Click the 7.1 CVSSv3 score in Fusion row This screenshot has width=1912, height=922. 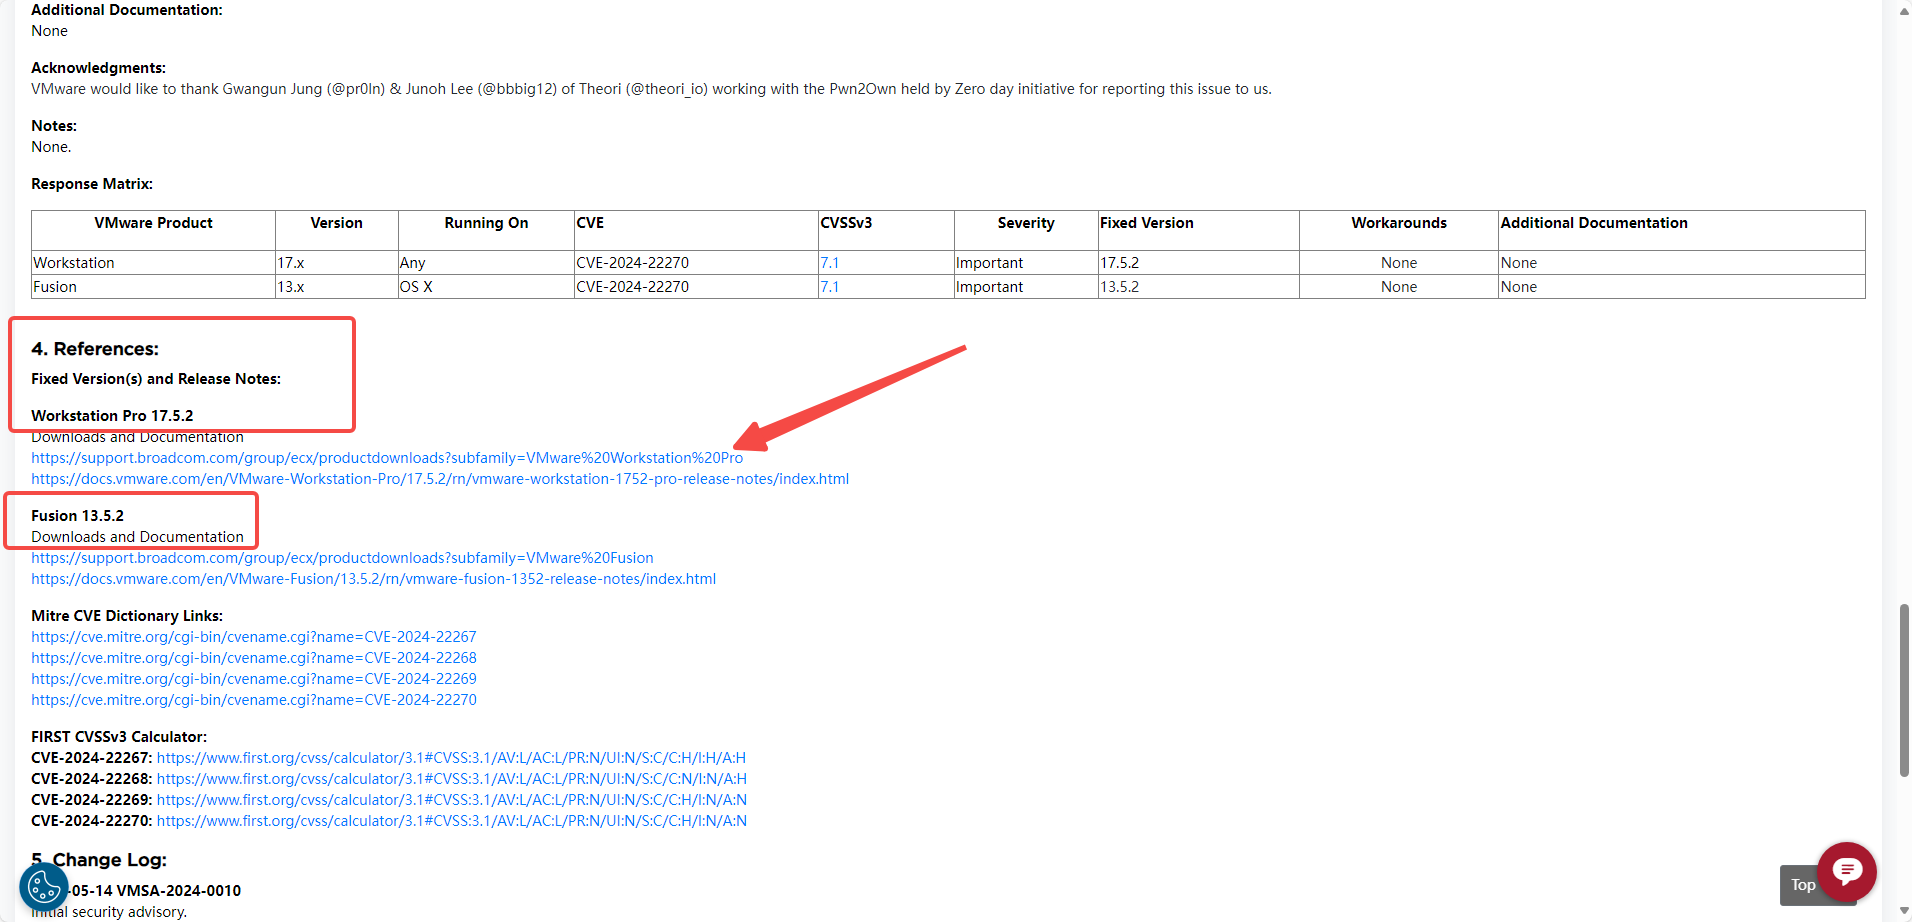pyautogui.click(x=830, y=287)
